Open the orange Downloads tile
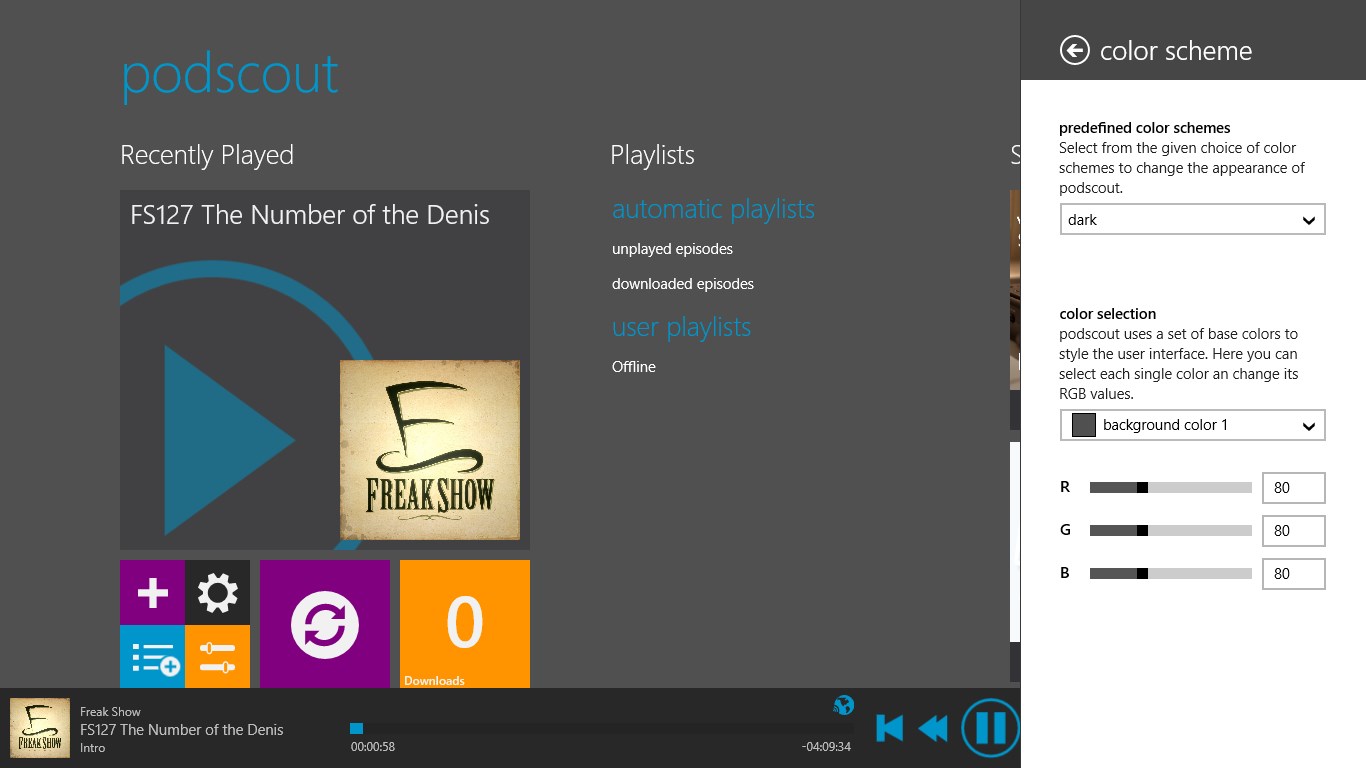Image resolution: width=1366 pixels, height=768 pixels. click(x=465, y=625)
